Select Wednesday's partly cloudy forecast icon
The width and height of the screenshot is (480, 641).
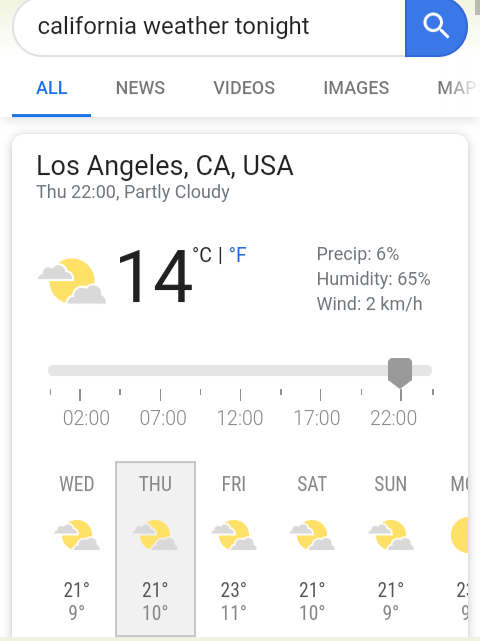click(x=77, y=535)
